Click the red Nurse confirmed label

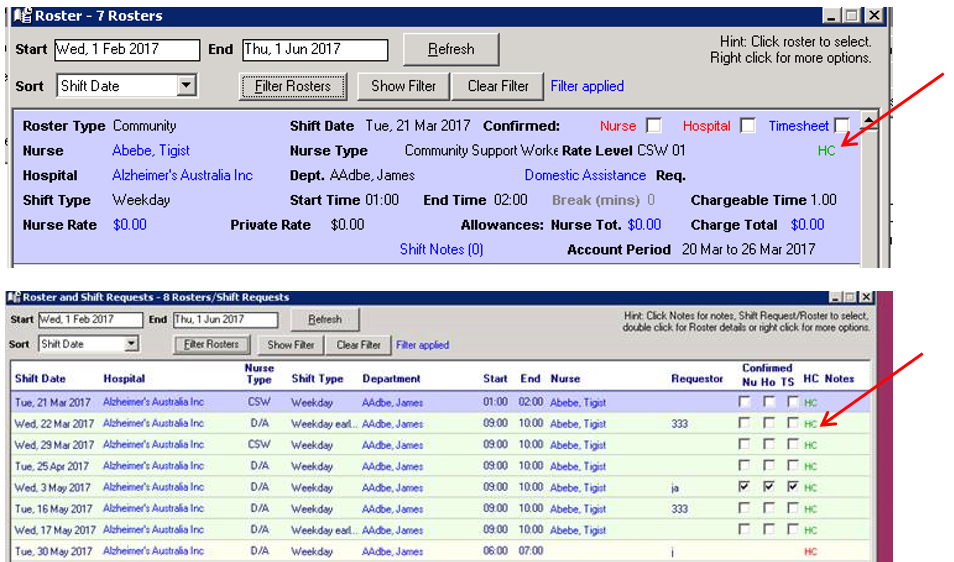[x=618, y=126]
